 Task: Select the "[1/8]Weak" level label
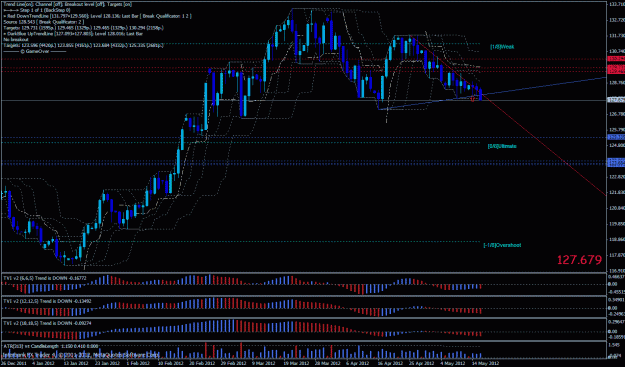[502, 47]
